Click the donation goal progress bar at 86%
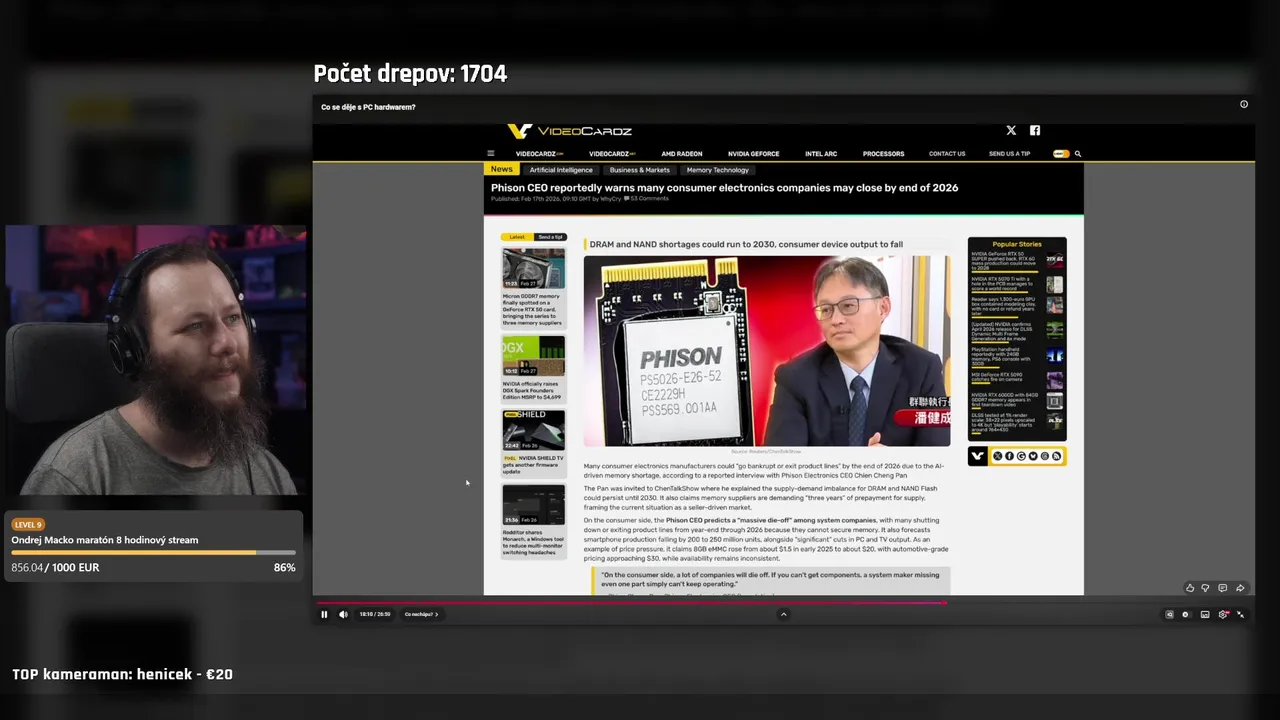Image resolution: width=1280 pixels, height=720 pixels. [153, 552]
